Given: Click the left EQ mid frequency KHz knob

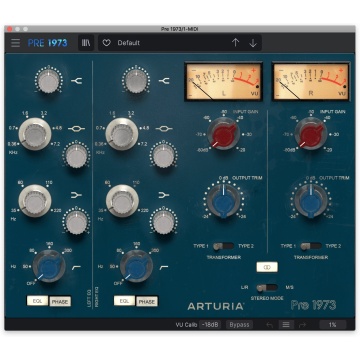Looking at the screenshot, I should tap(35, 134).
